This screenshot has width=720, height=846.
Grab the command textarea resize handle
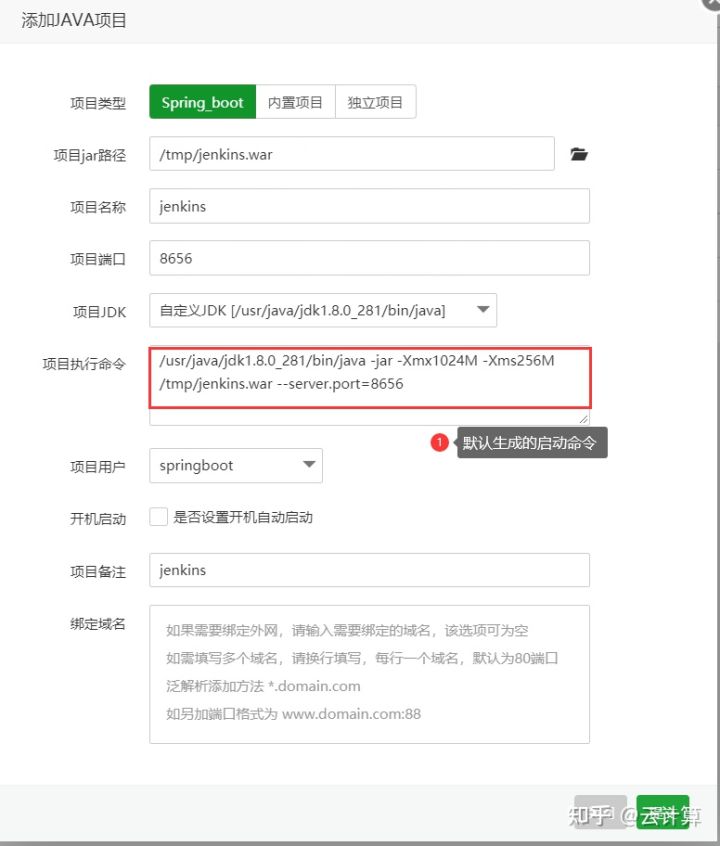pos(584,419)
